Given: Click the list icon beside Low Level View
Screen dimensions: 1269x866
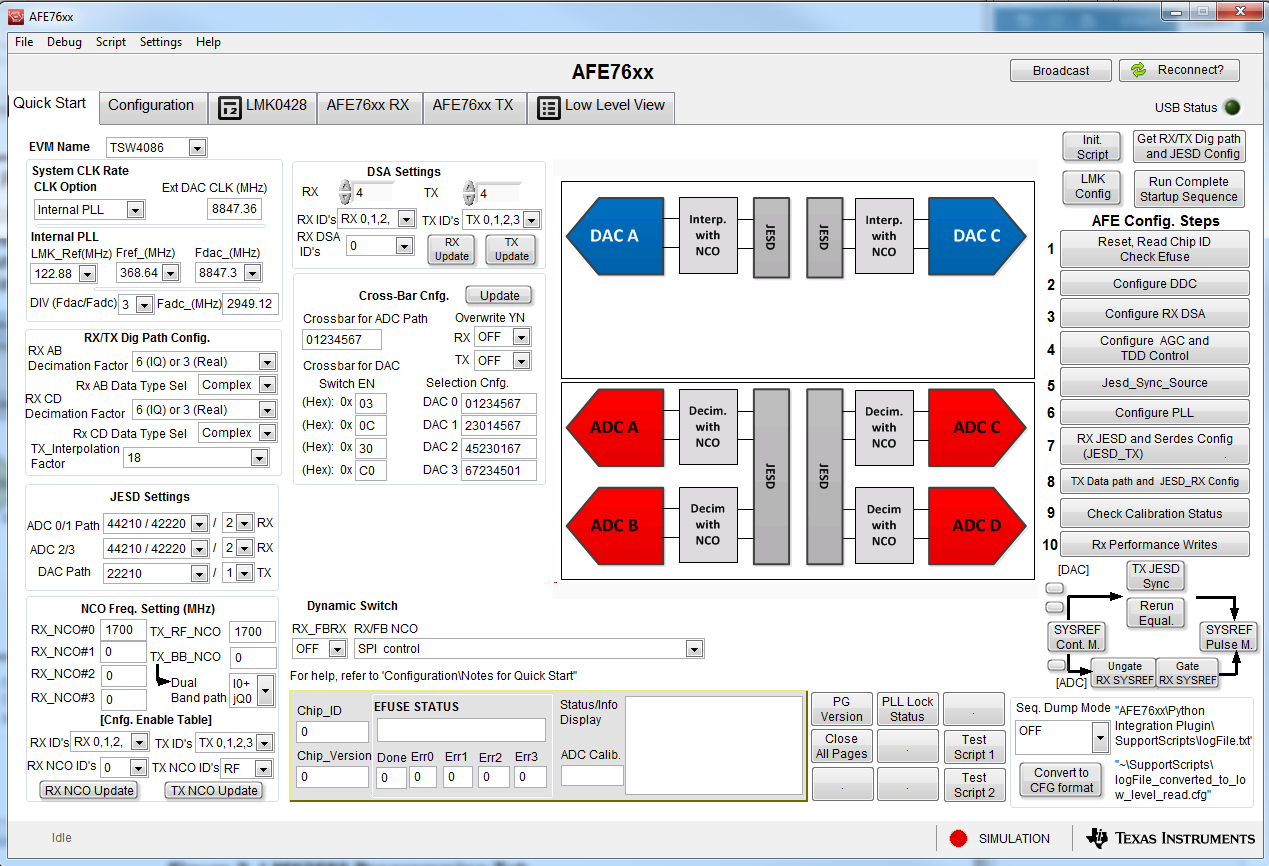Looking at the screenshot, I should (x=548, y=107).
